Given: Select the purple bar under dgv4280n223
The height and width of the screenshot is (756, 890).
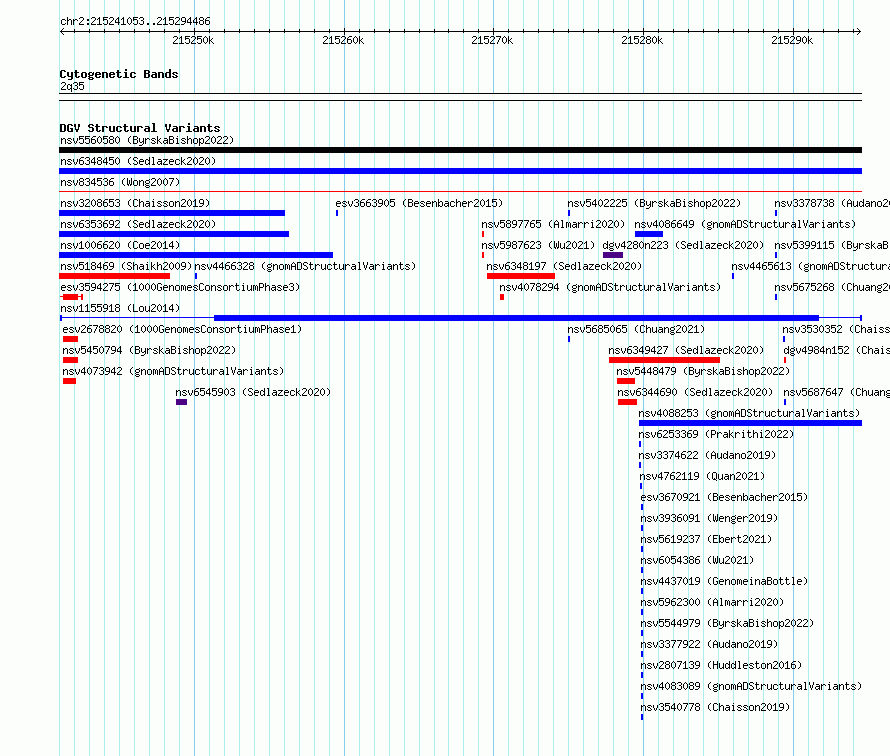Looking at the screenshot, I should [613, 255].
